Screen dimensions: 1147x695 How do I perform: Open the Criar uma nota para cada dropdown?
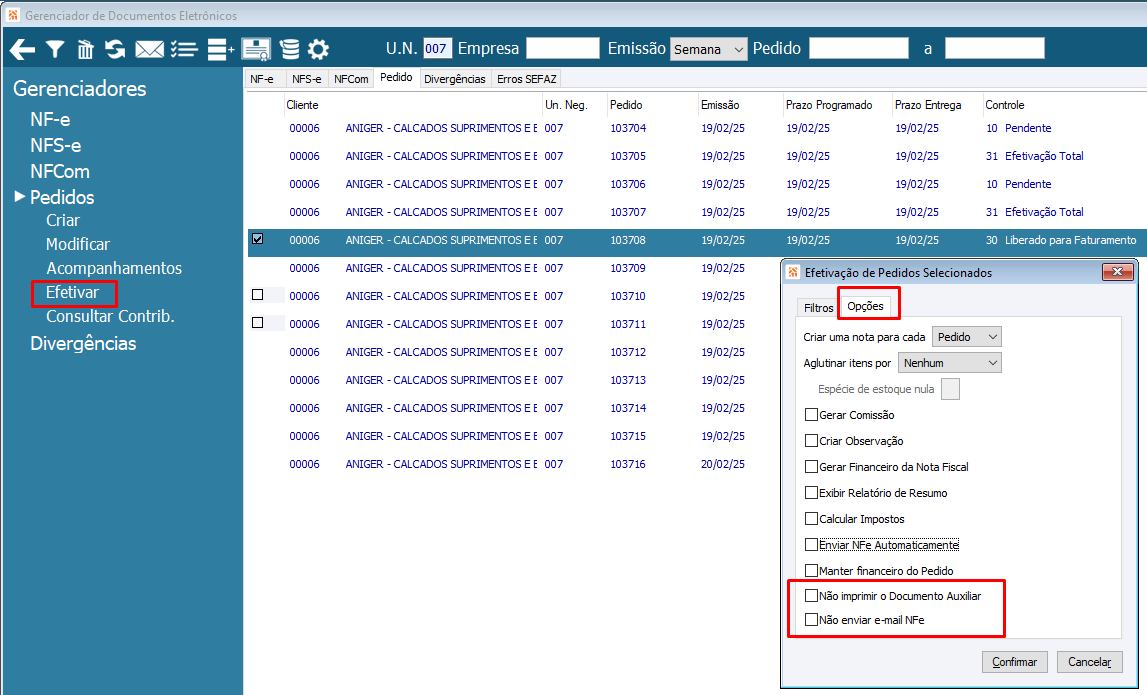click(966, 336)
